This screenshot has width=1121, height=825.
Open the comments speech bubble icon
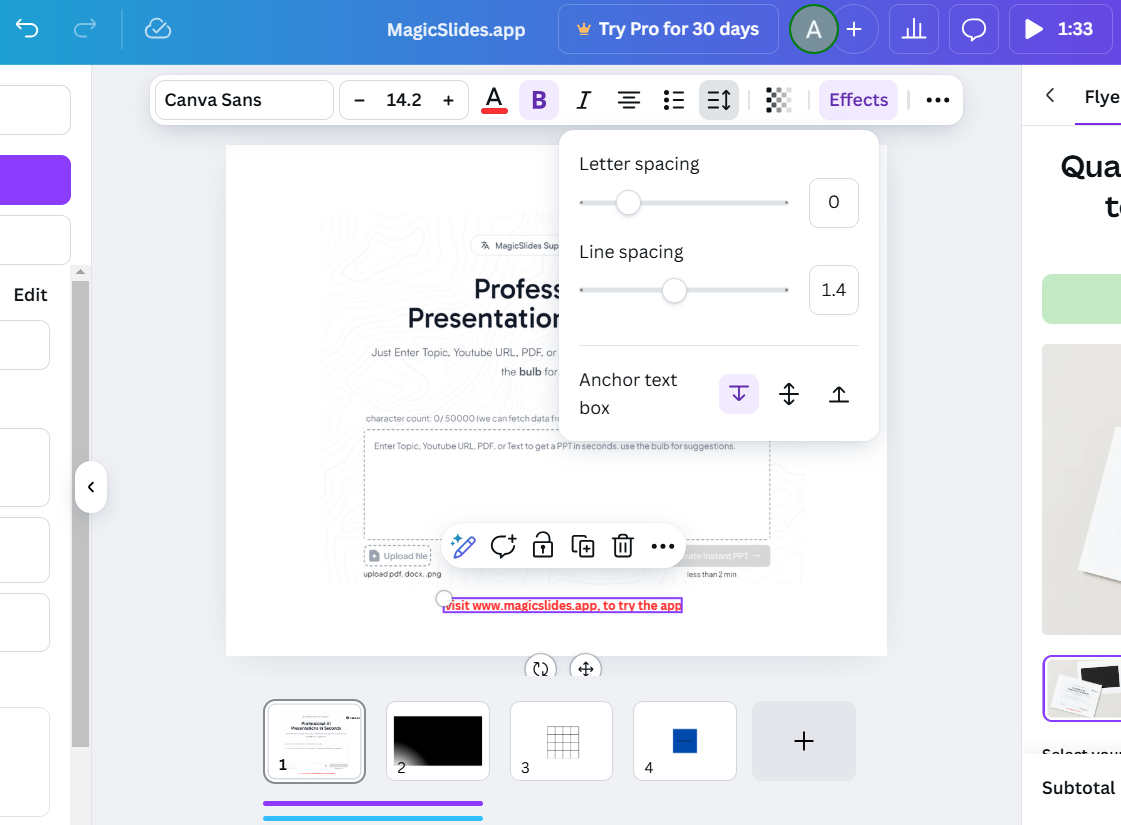tap(974, 29)
